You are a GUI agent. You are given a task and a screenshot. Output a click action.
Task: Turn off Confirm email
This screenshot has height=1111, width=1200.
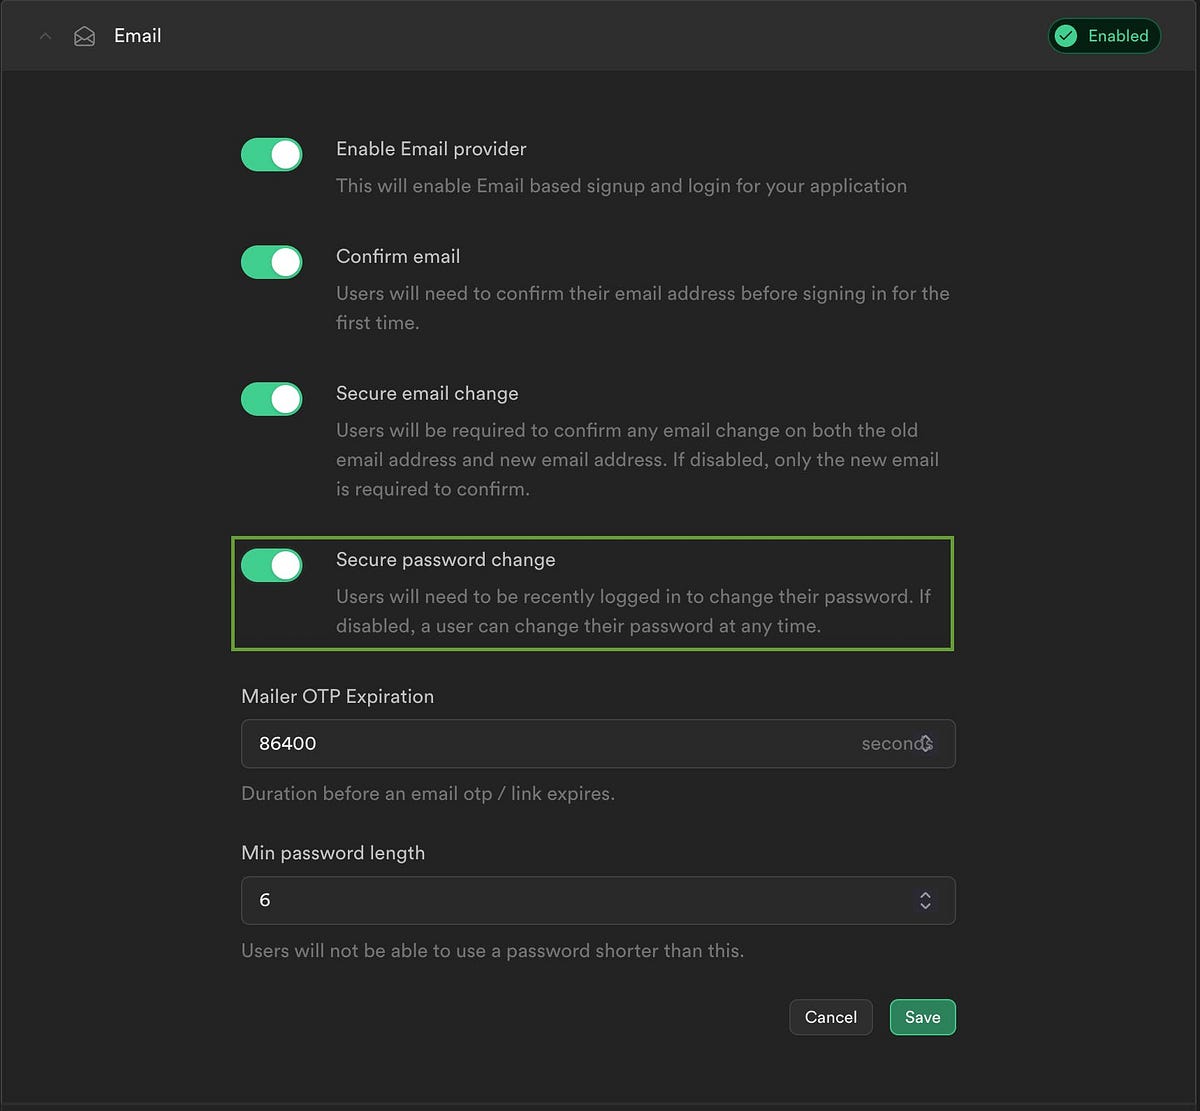tap(271, 262)
